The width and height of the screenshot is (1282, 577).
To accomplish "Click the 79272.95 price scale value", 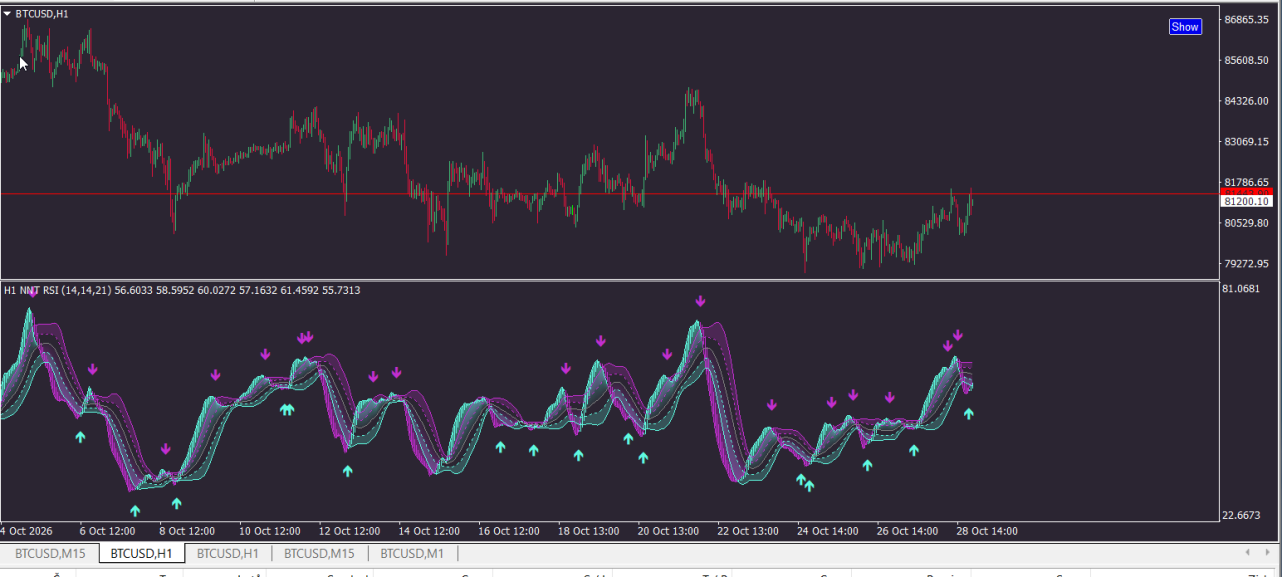I will [x=1246, y=264].
